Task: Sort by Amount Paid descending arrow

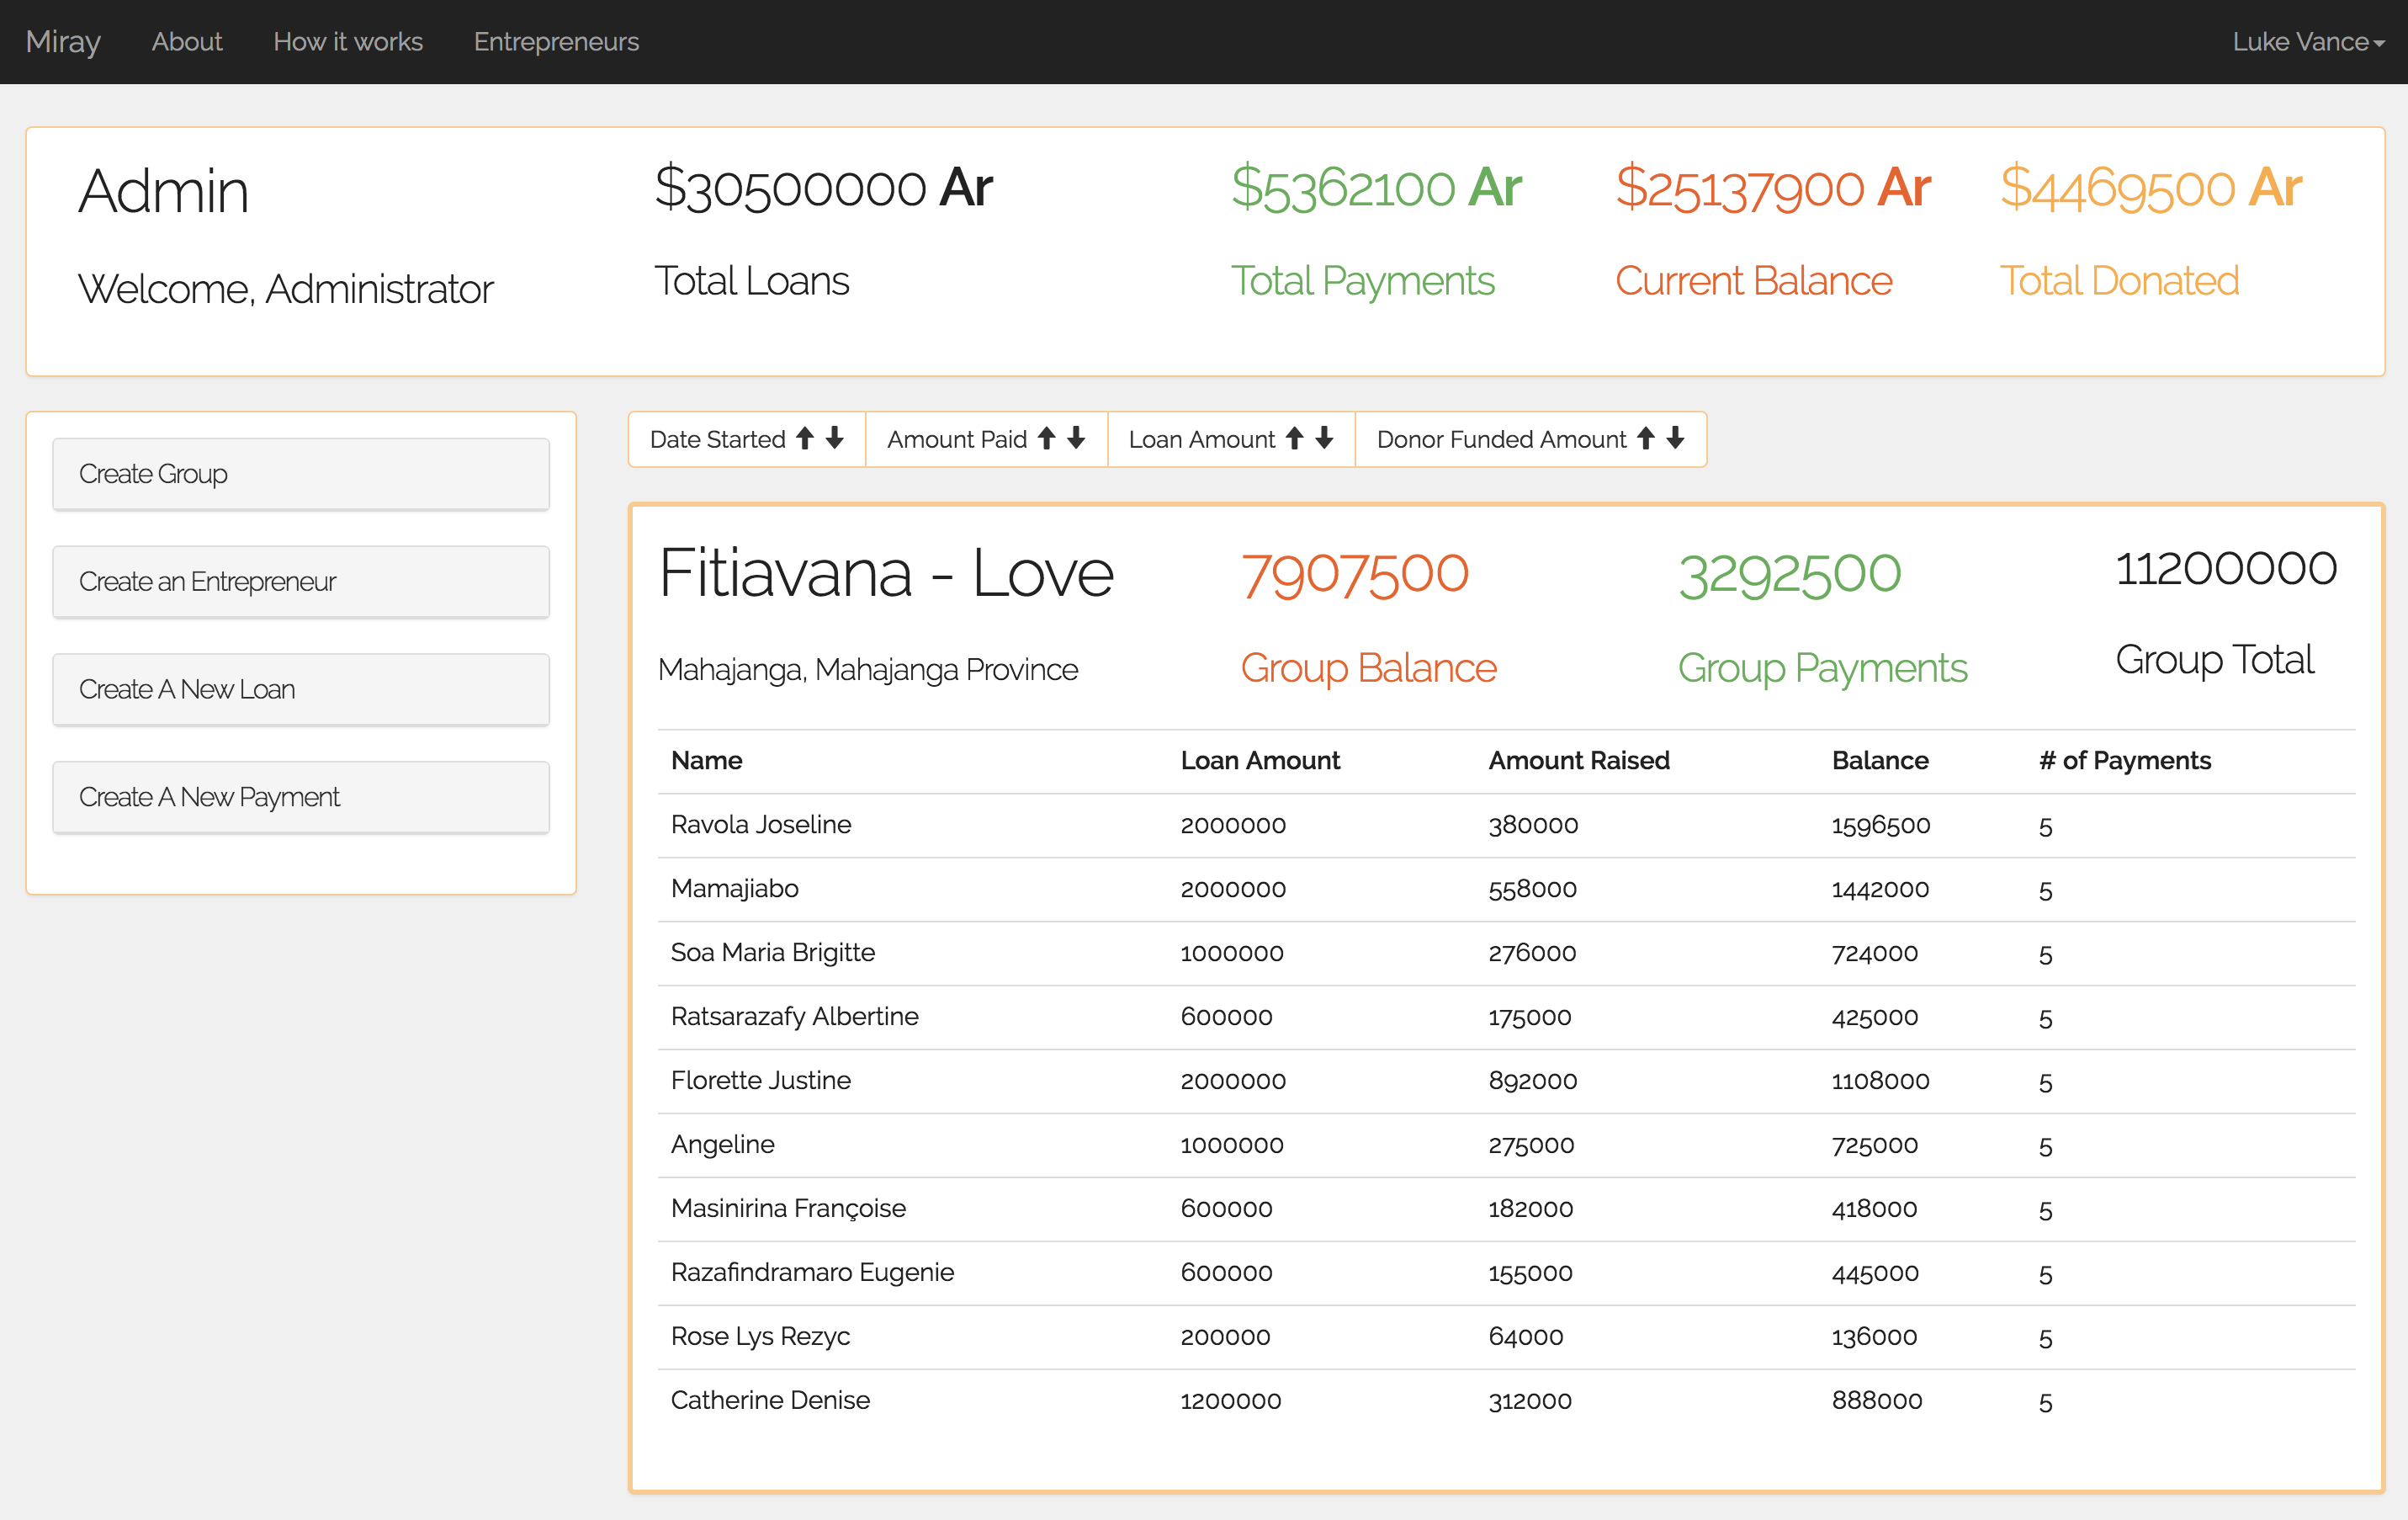Action: [x=1075, y=439]
